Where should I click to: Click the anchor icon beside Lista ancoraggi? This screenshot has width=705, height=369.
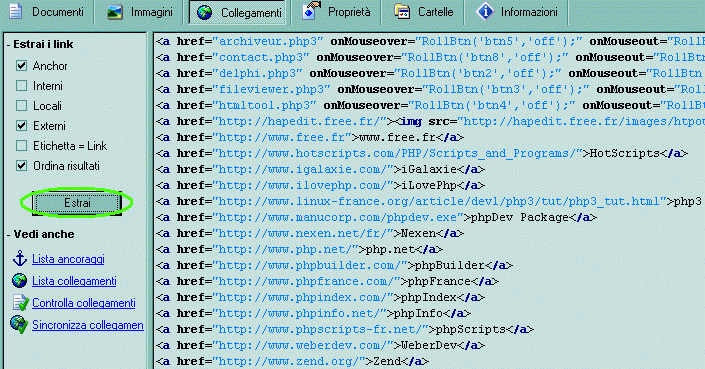[x=19, y=259]
